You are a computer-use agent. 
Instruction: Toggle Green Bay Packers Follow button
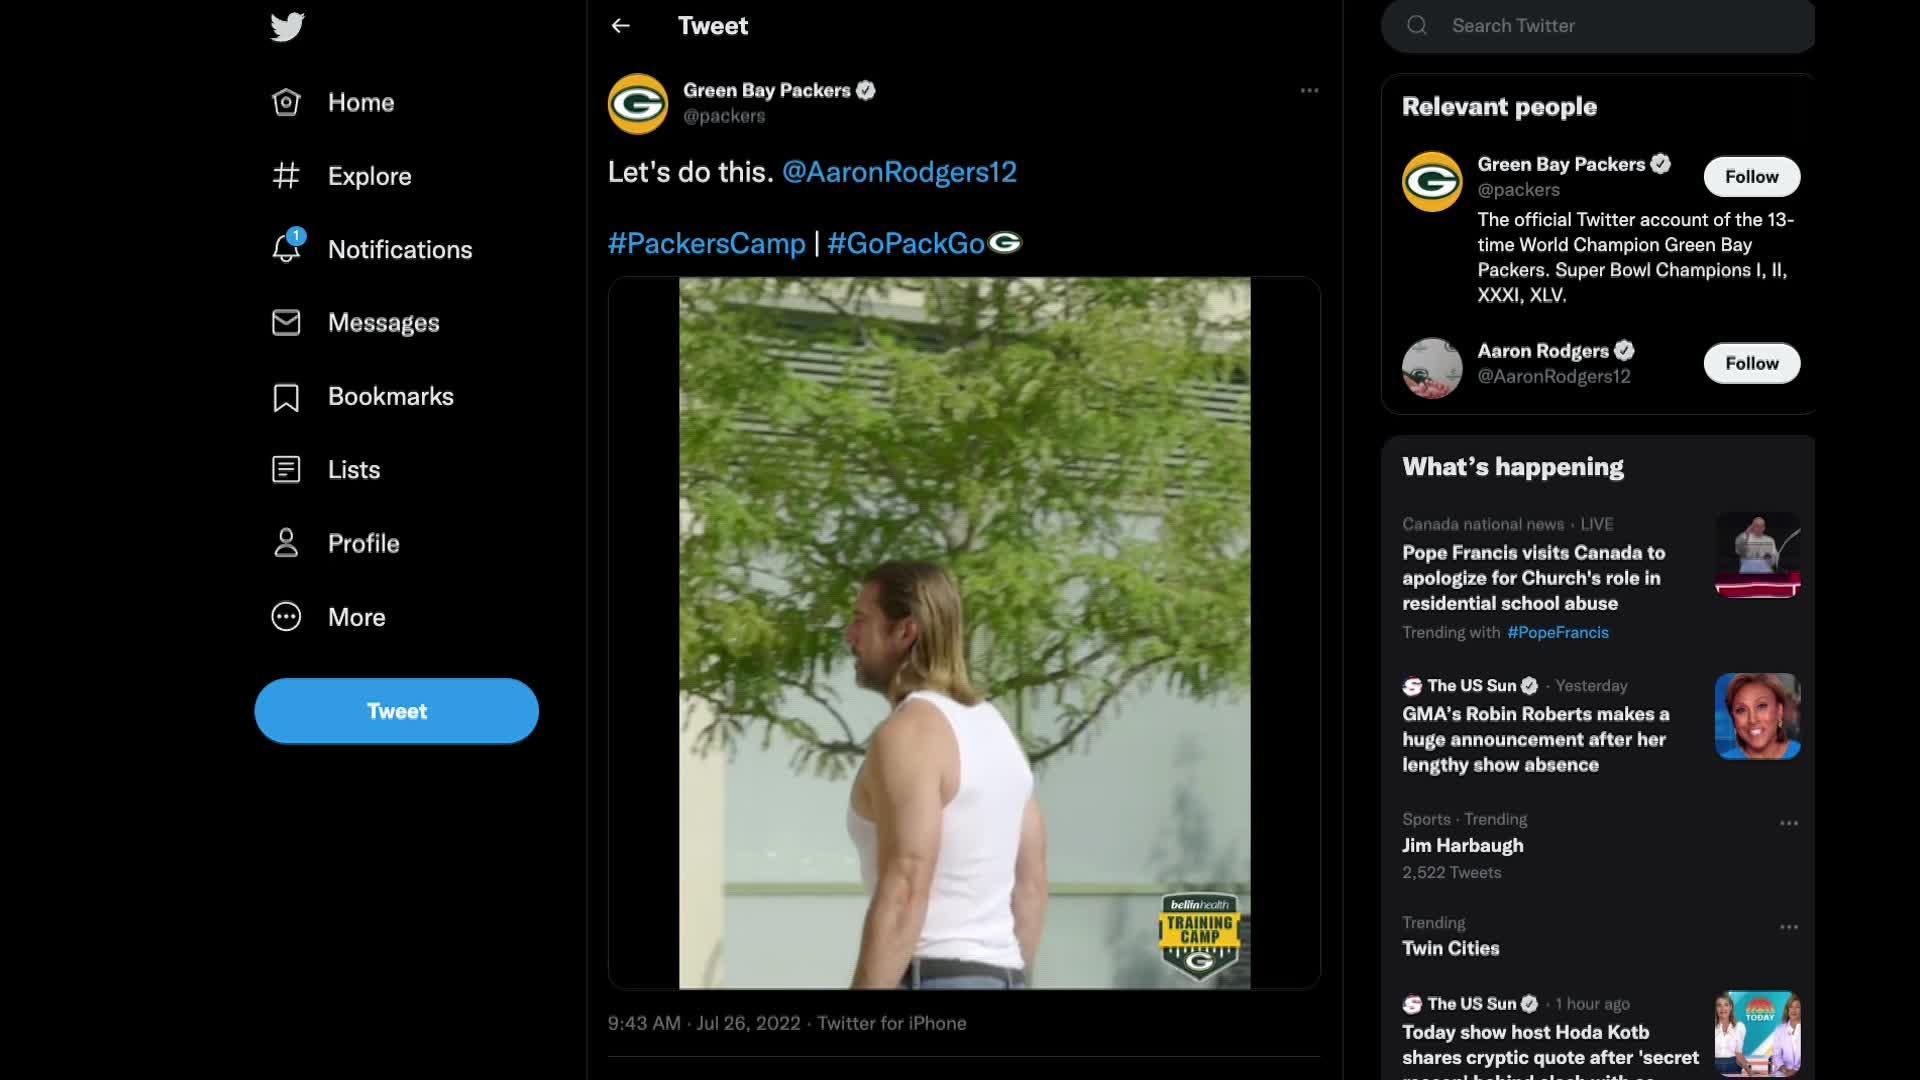click(x=1751, y=175)
